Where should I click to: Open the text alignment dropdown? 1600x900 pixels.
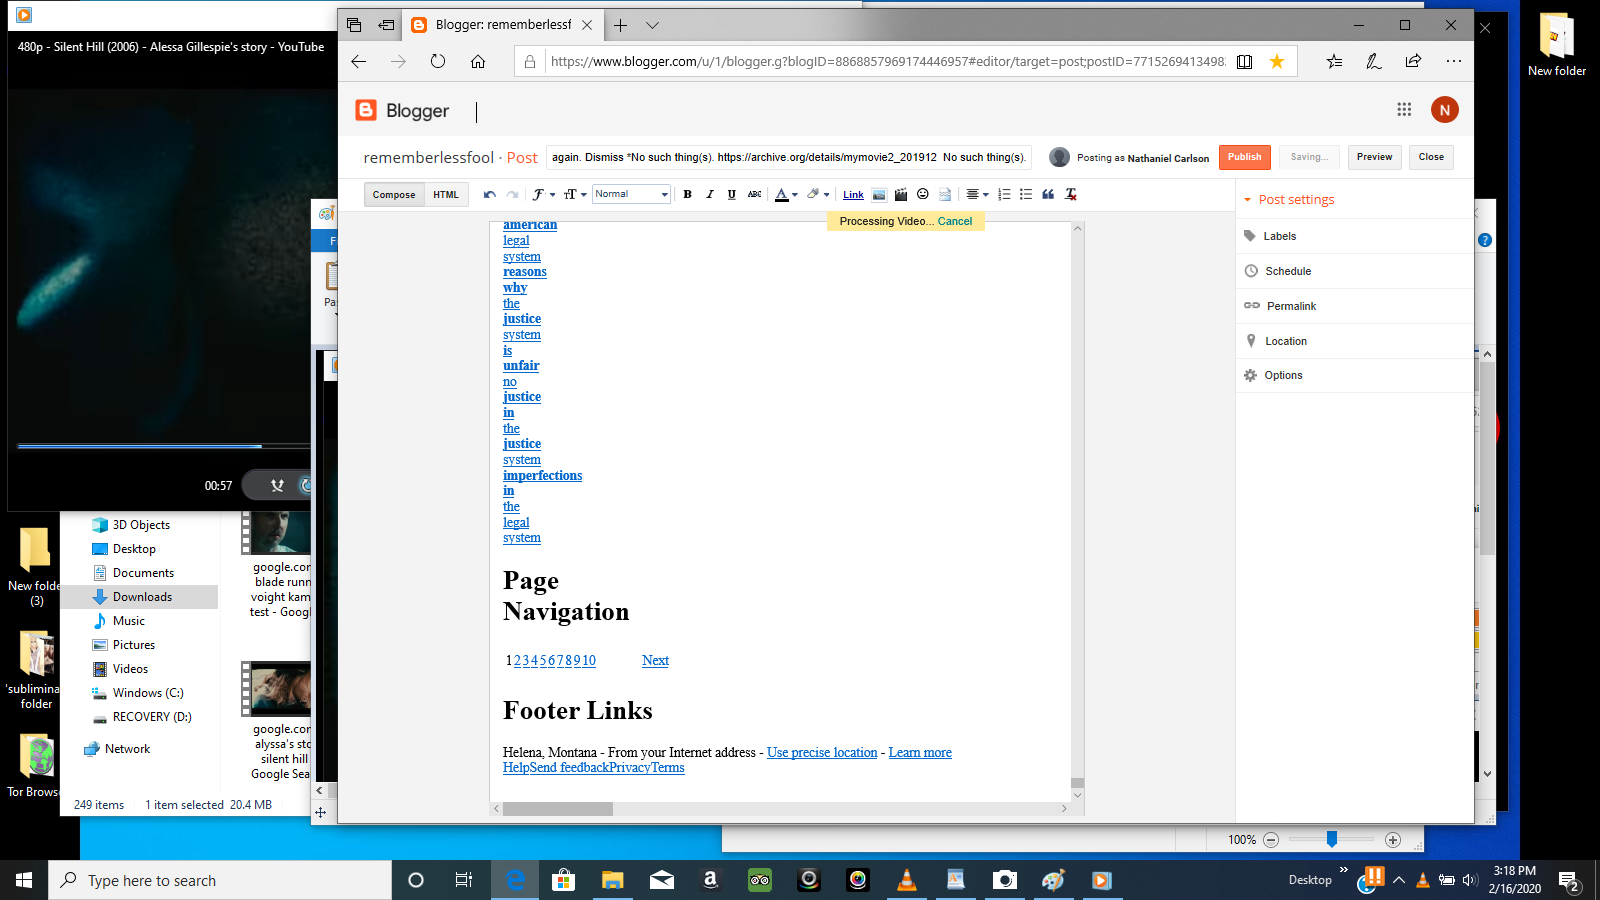(977, 194)
